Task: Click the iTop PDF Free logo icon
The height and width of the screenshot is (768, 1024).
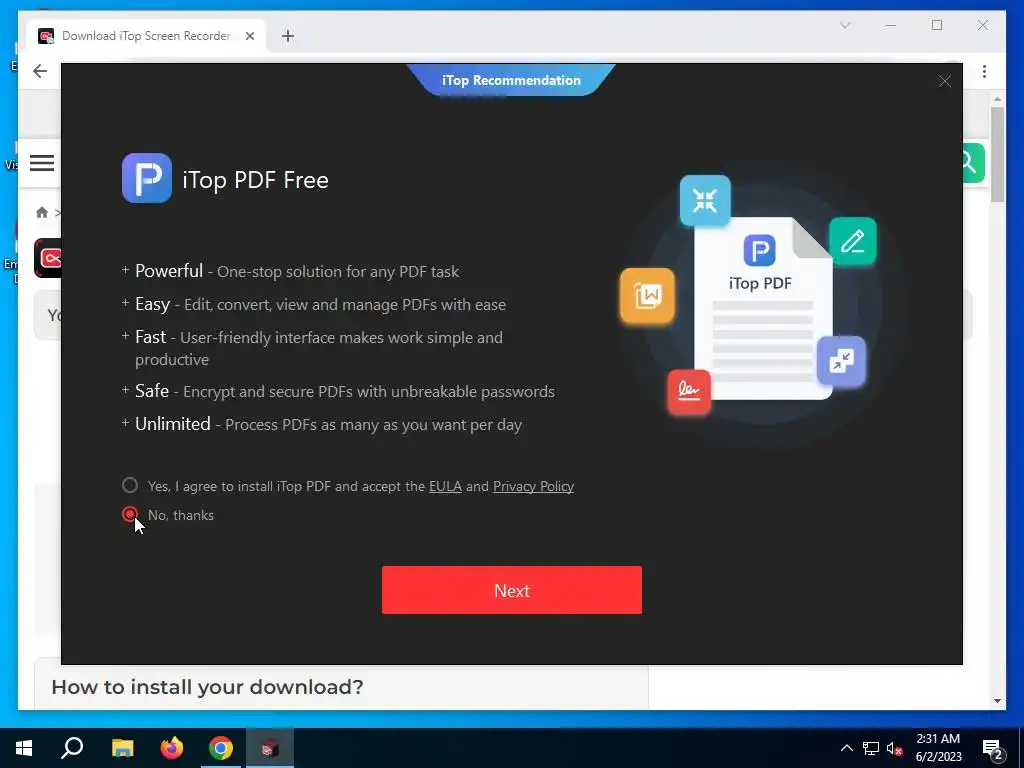Action: tap(147, 178)
